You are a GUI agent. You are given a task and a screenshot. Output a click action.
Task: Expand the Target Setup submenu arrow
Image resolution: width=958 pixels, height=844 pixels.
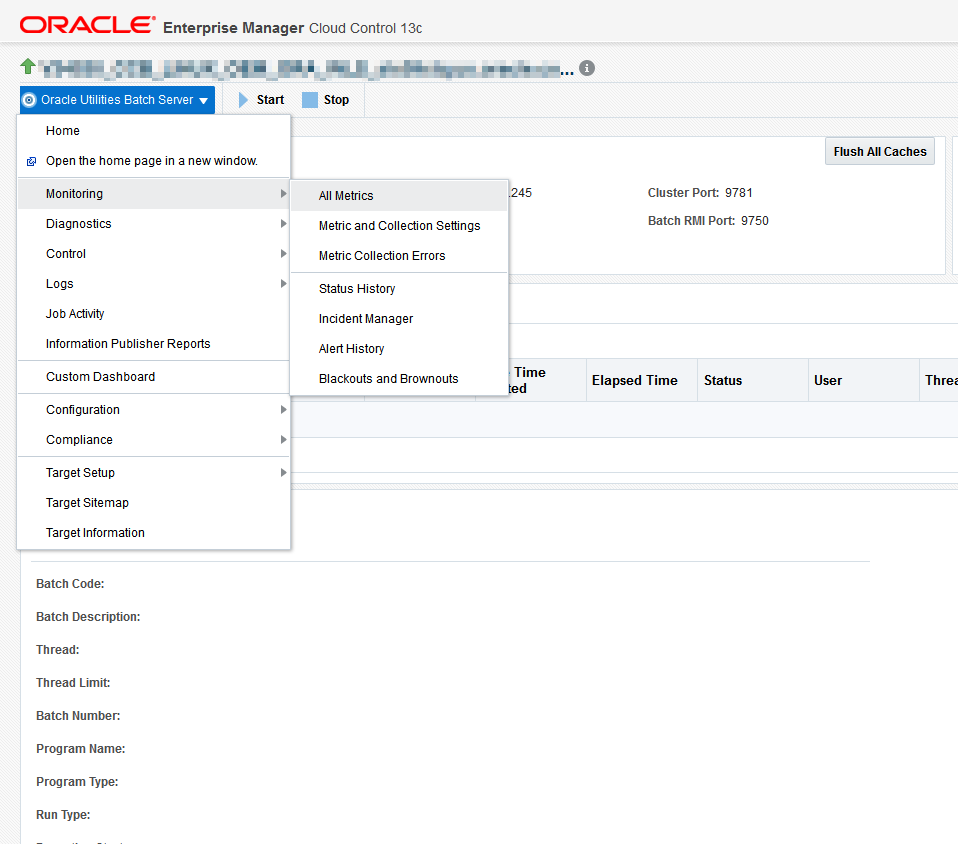point(283,472)
